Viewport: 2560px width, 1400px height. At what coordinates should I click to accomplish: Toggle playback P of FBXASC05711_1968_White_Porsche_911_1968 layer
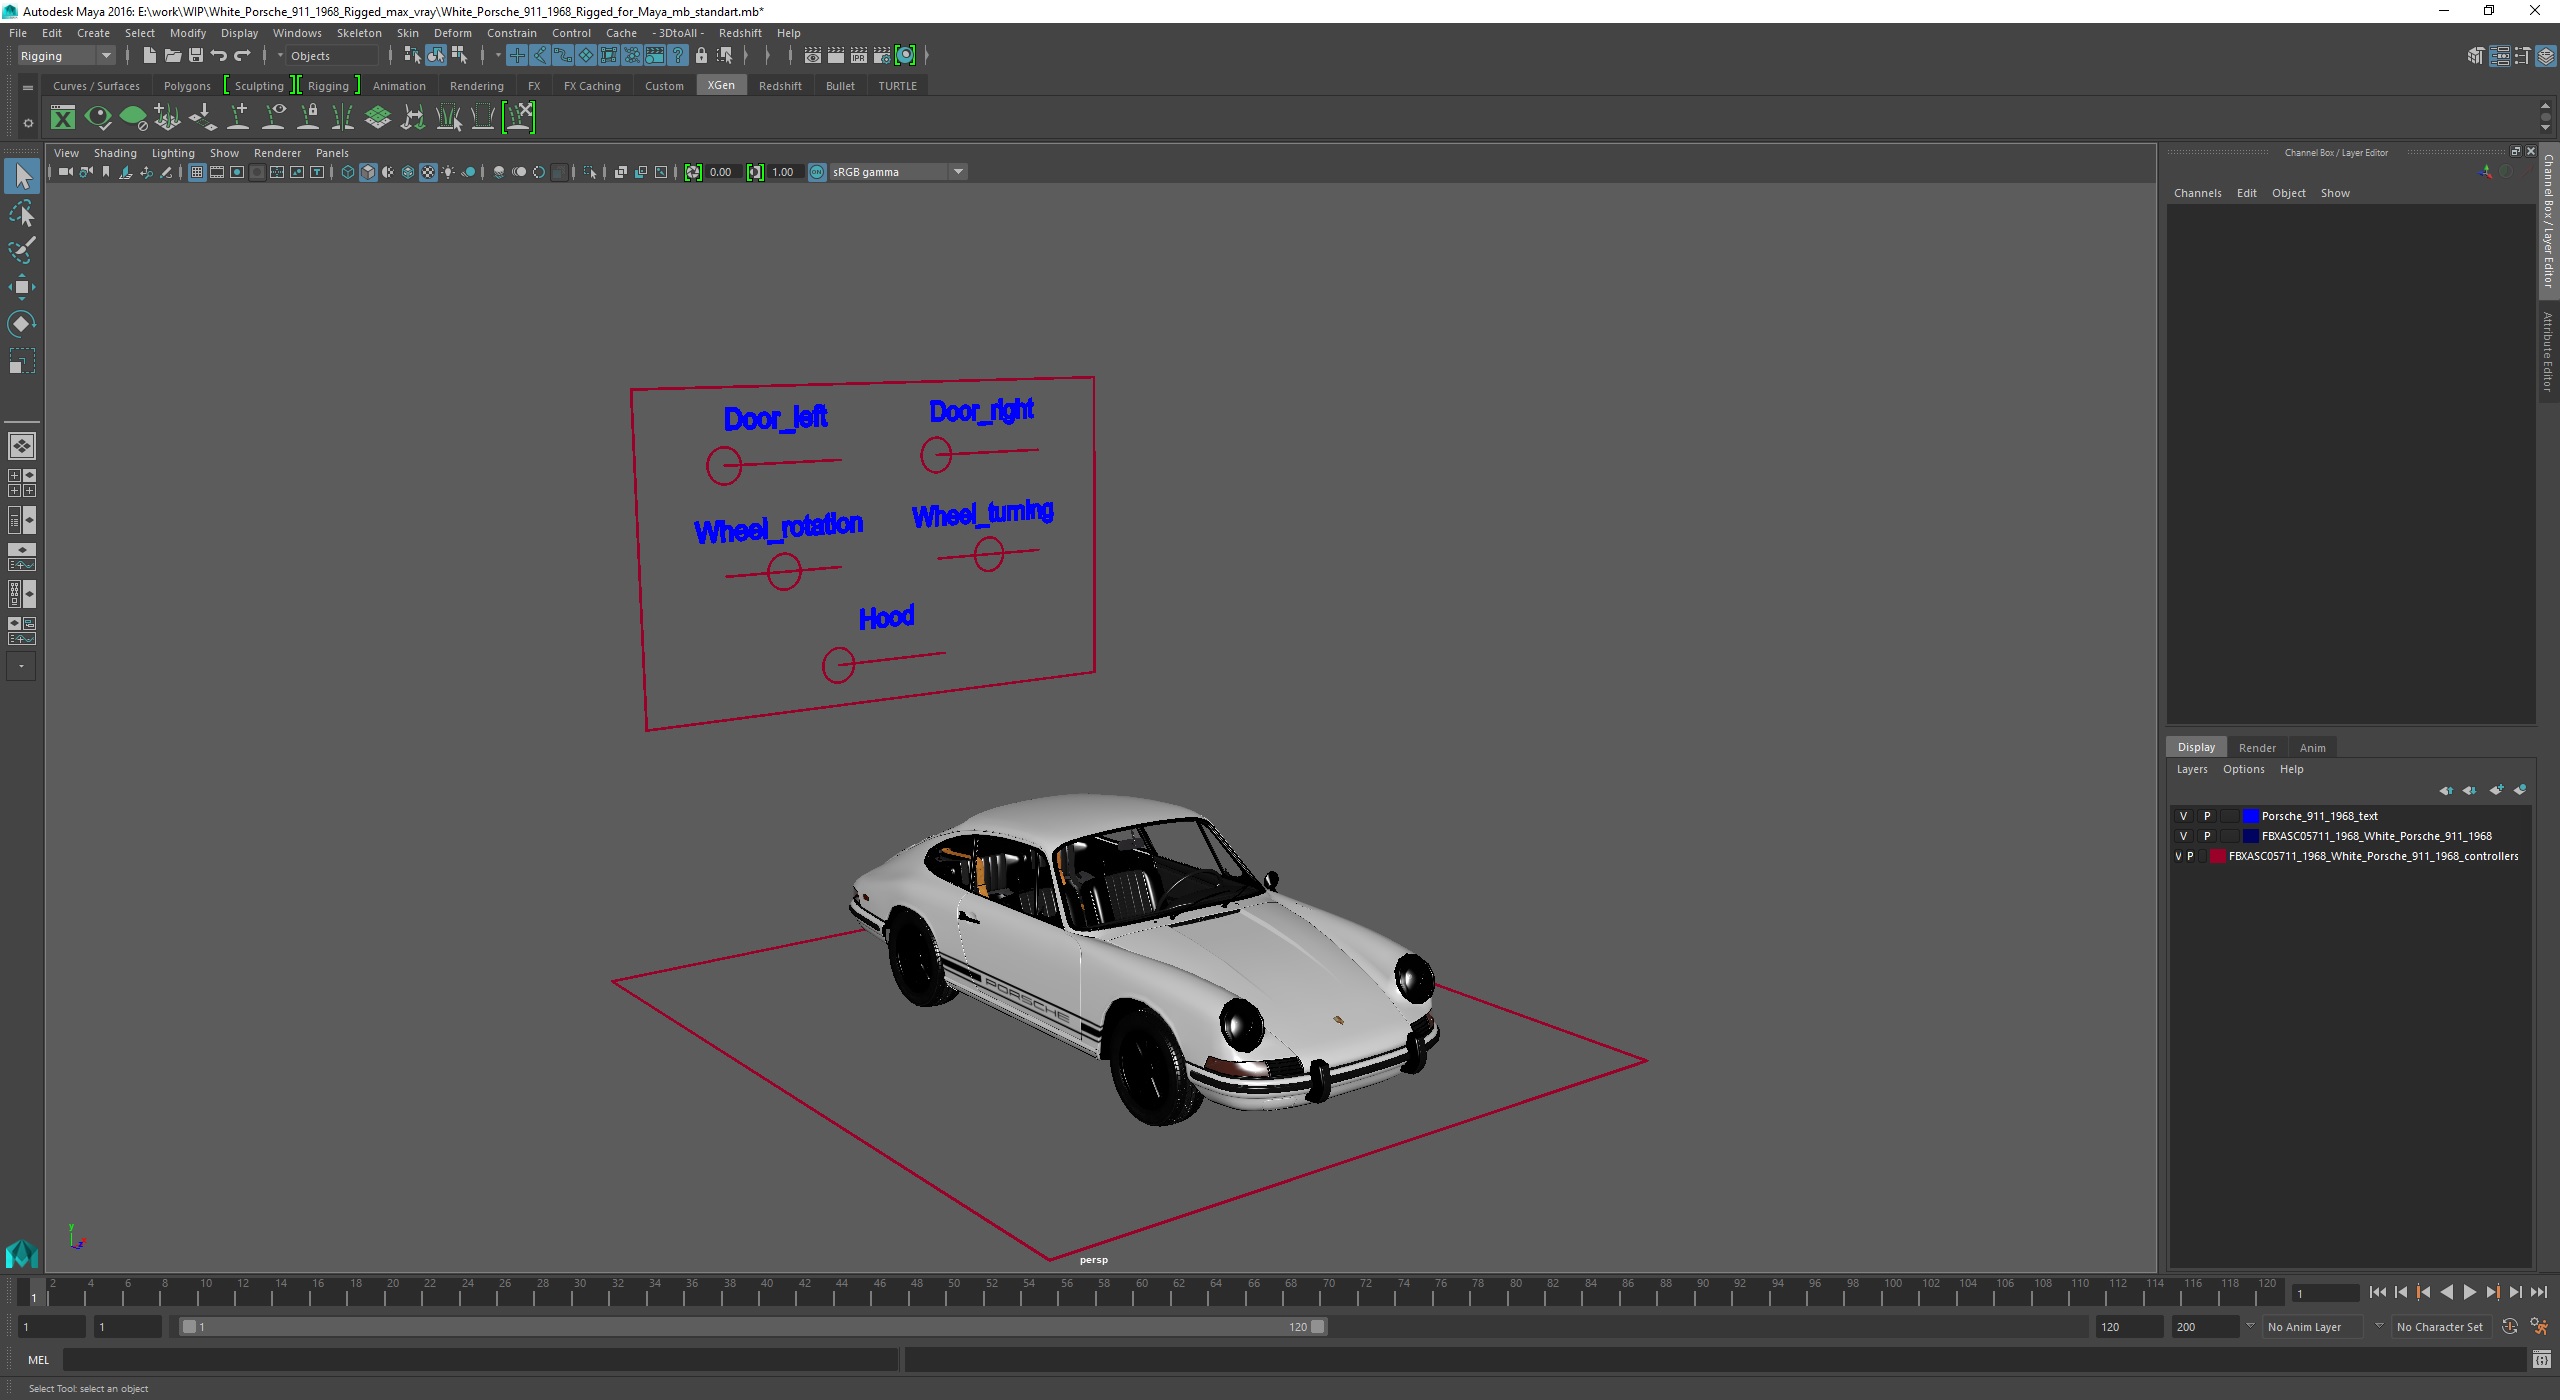(2207, 836)
